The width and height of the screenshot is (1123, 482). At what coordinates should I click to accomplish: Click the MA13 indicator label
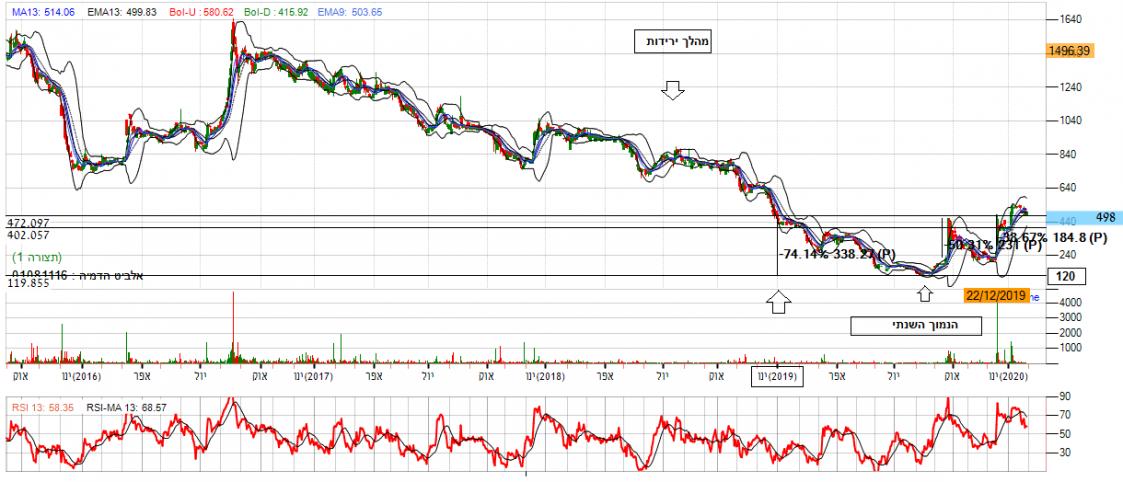[x=34, y=10]
